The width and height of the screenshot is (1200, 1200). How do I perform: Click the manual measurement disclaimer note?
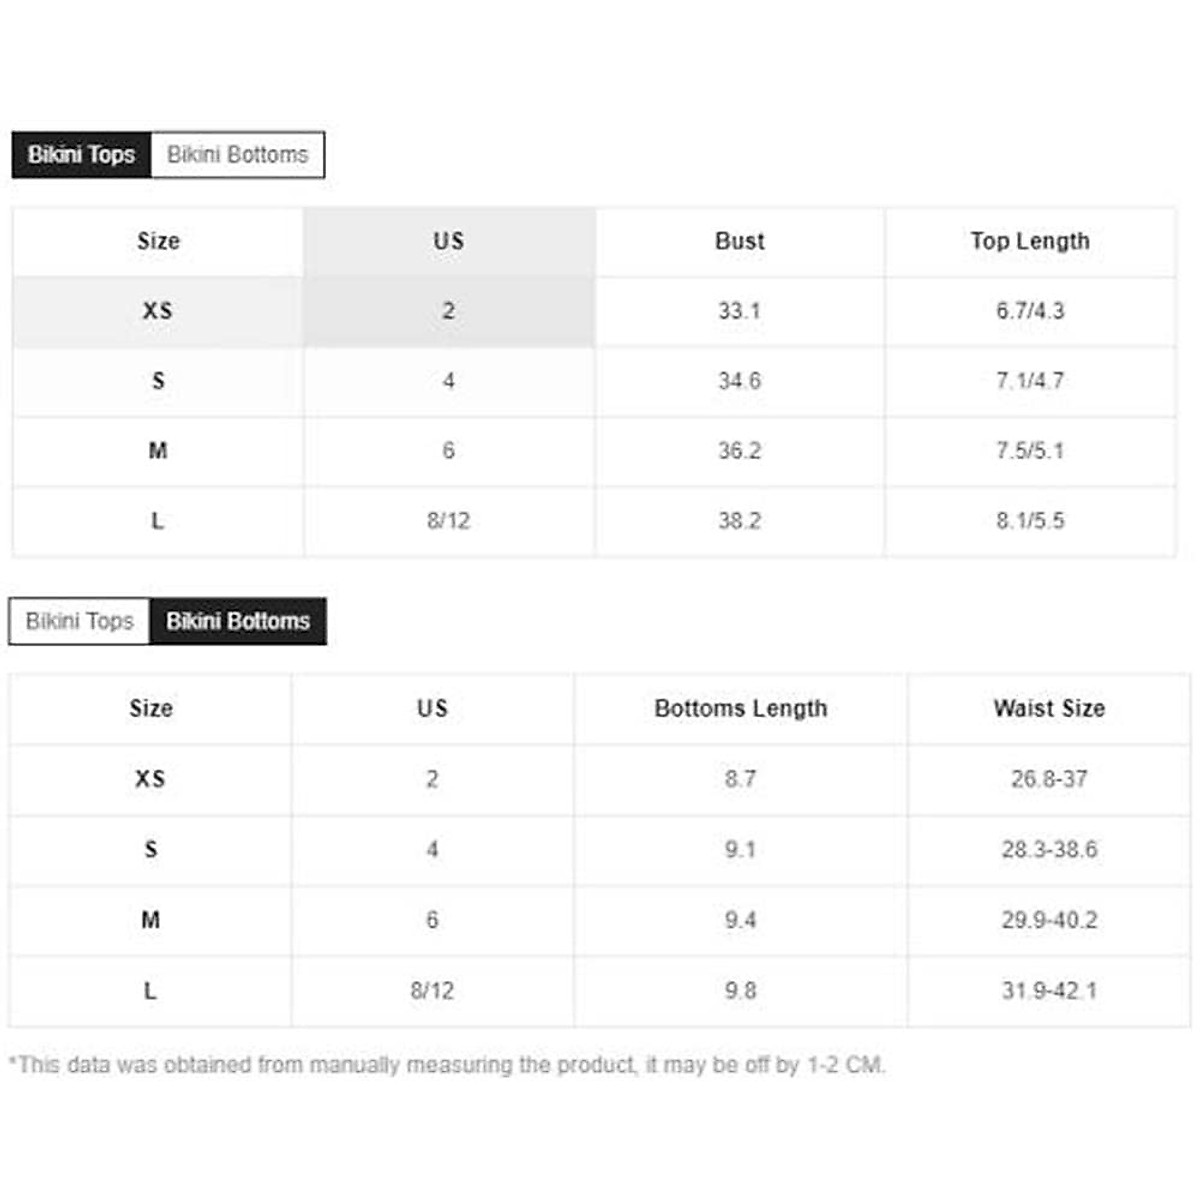(447, 1065)
